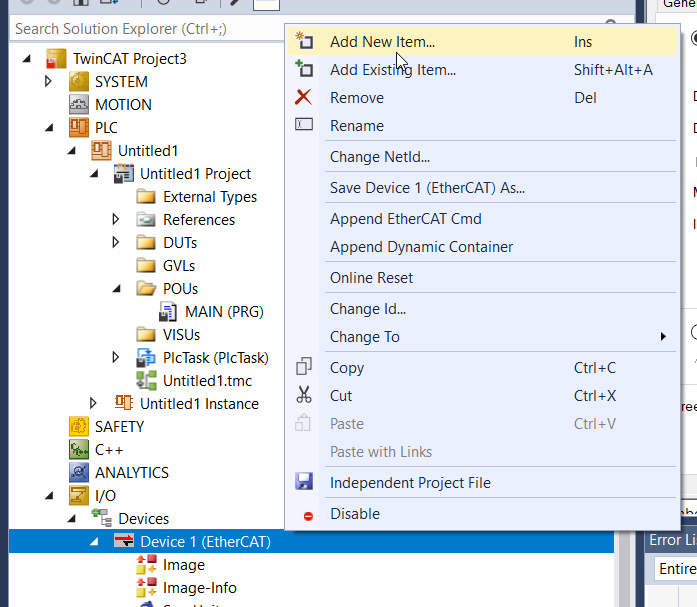
Task: Choose Save Device 1 (EtherCAT) As
Action: click(482, 188)
